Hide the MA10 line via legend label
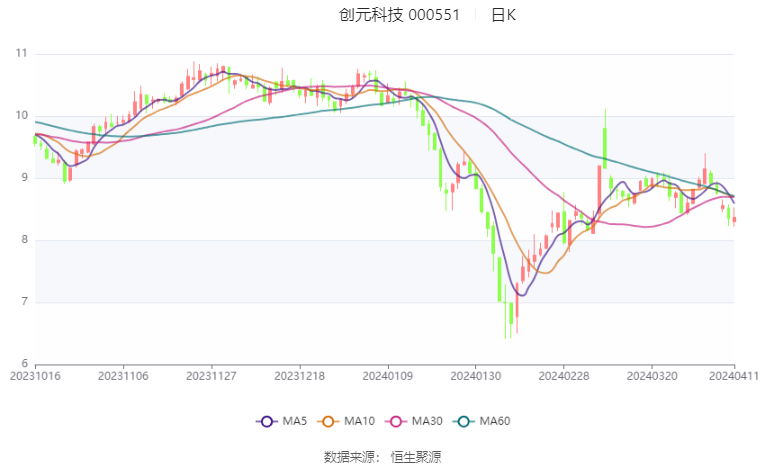 click(359, 421)
